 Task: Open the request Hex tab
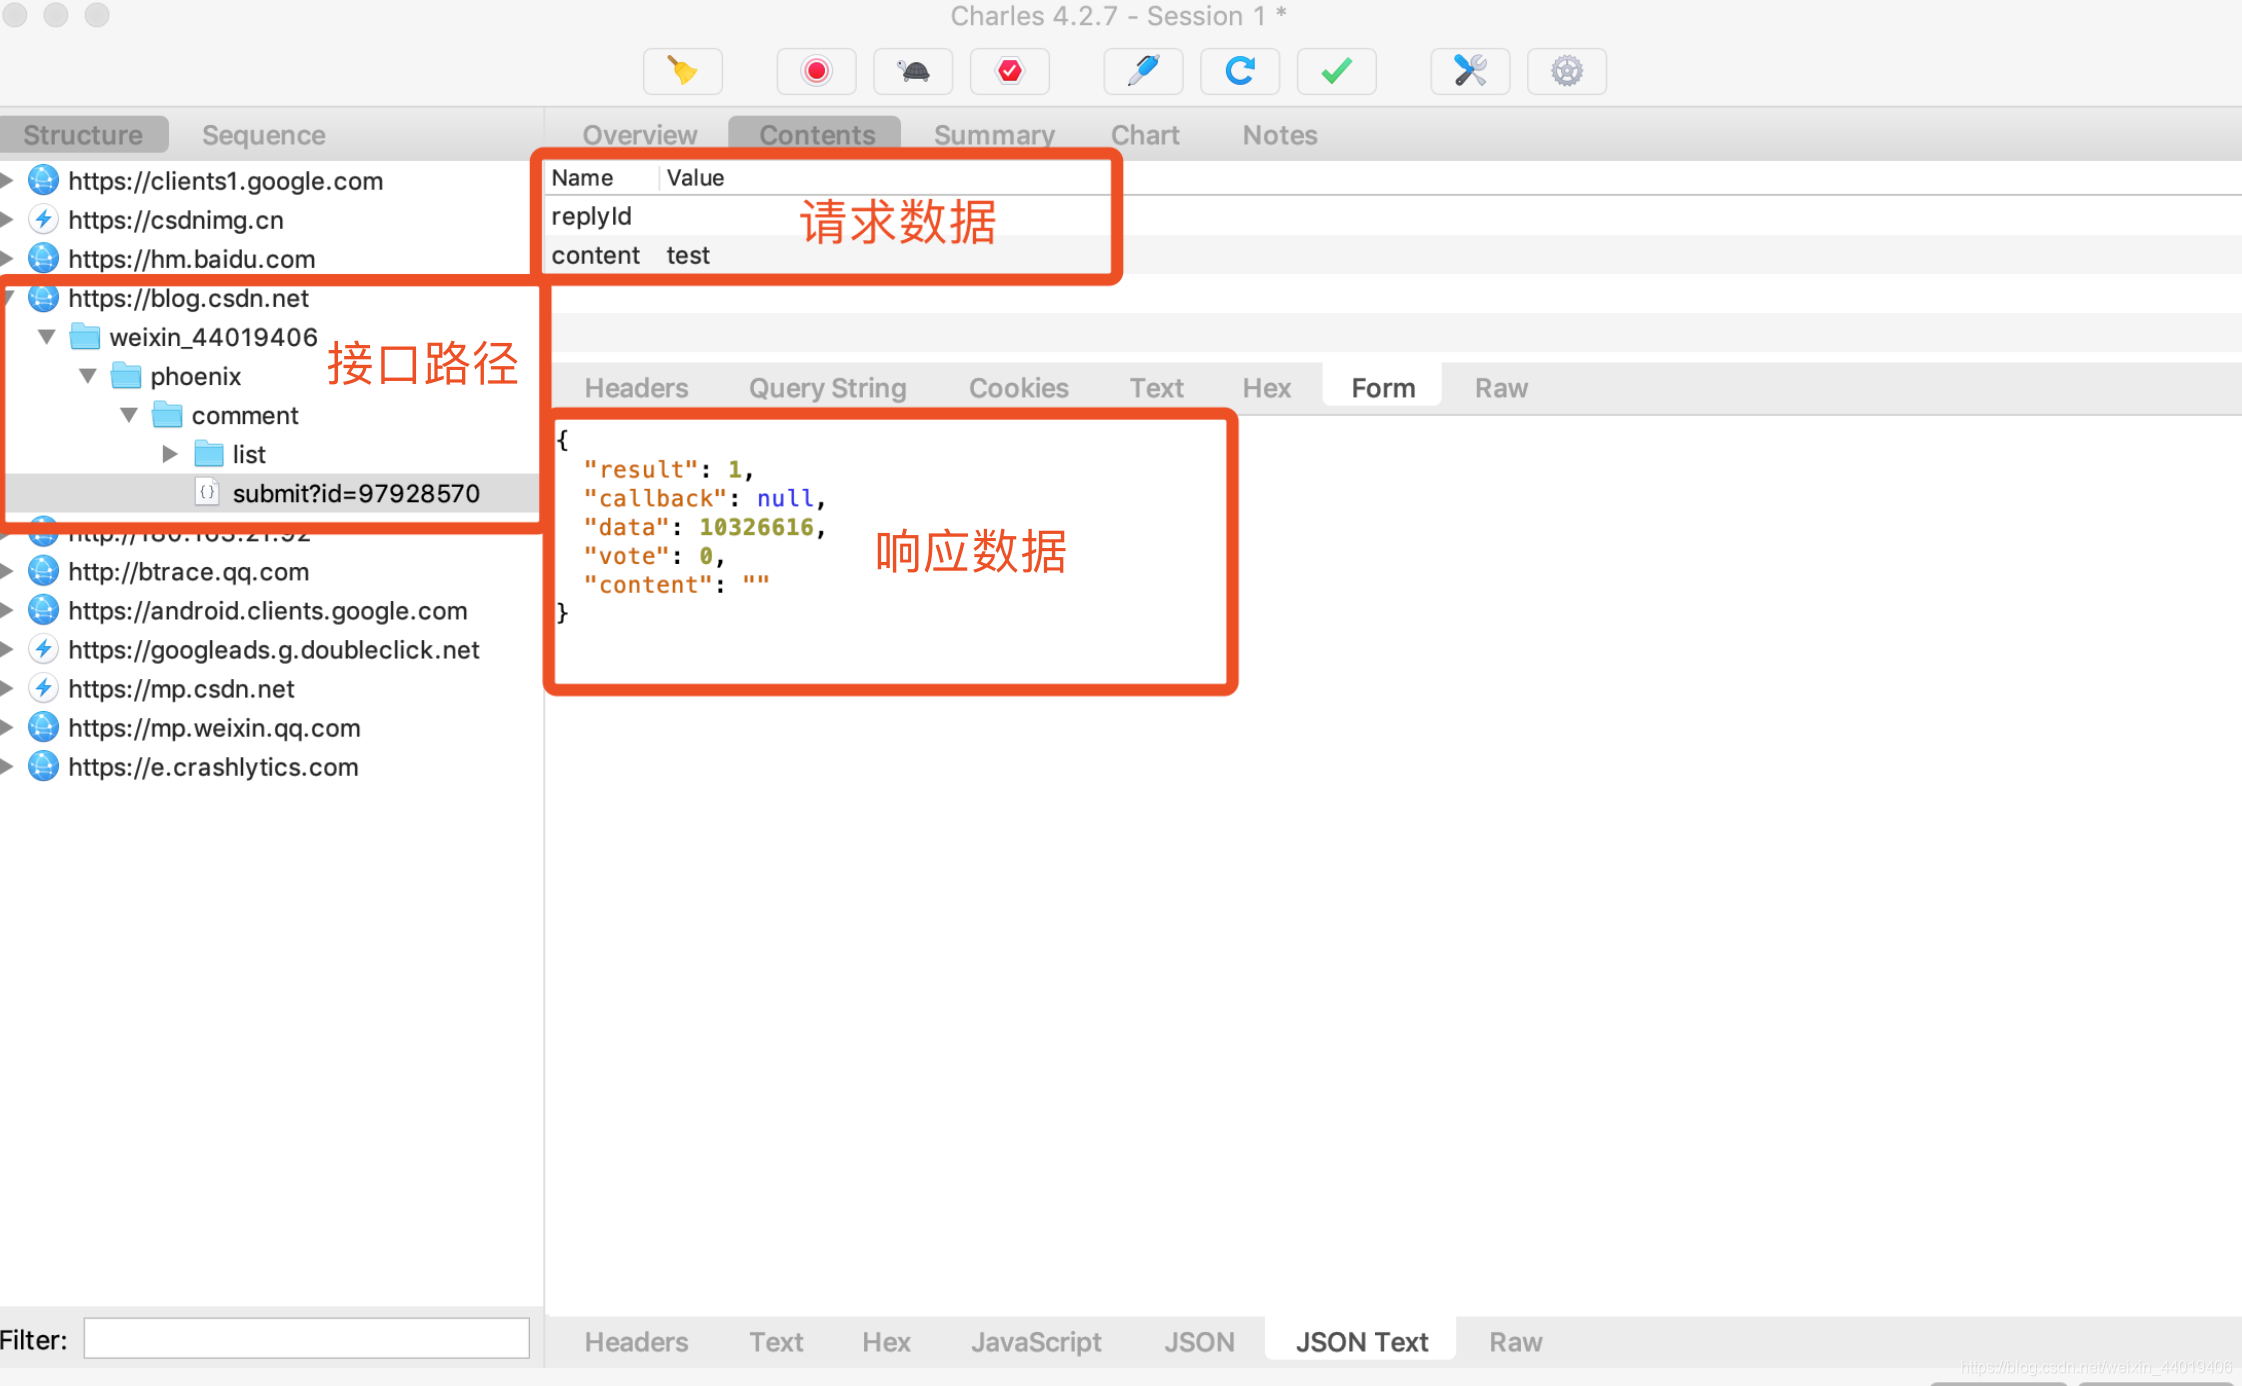(1266, 388)
